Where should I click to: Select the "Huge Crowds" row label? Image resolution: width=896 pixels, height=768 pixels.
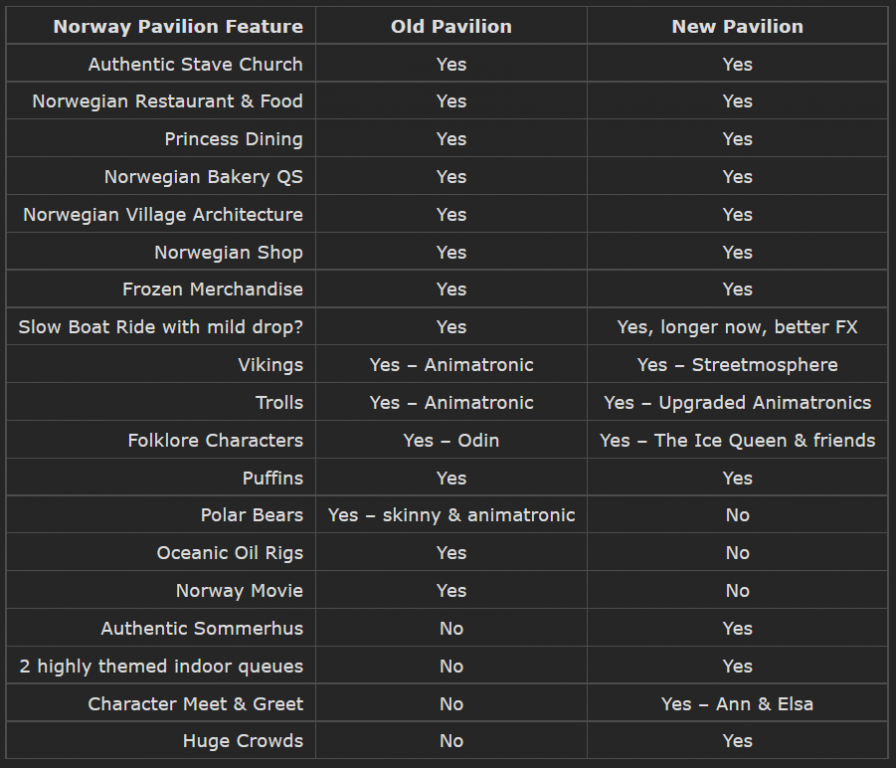tap(242, 741)
